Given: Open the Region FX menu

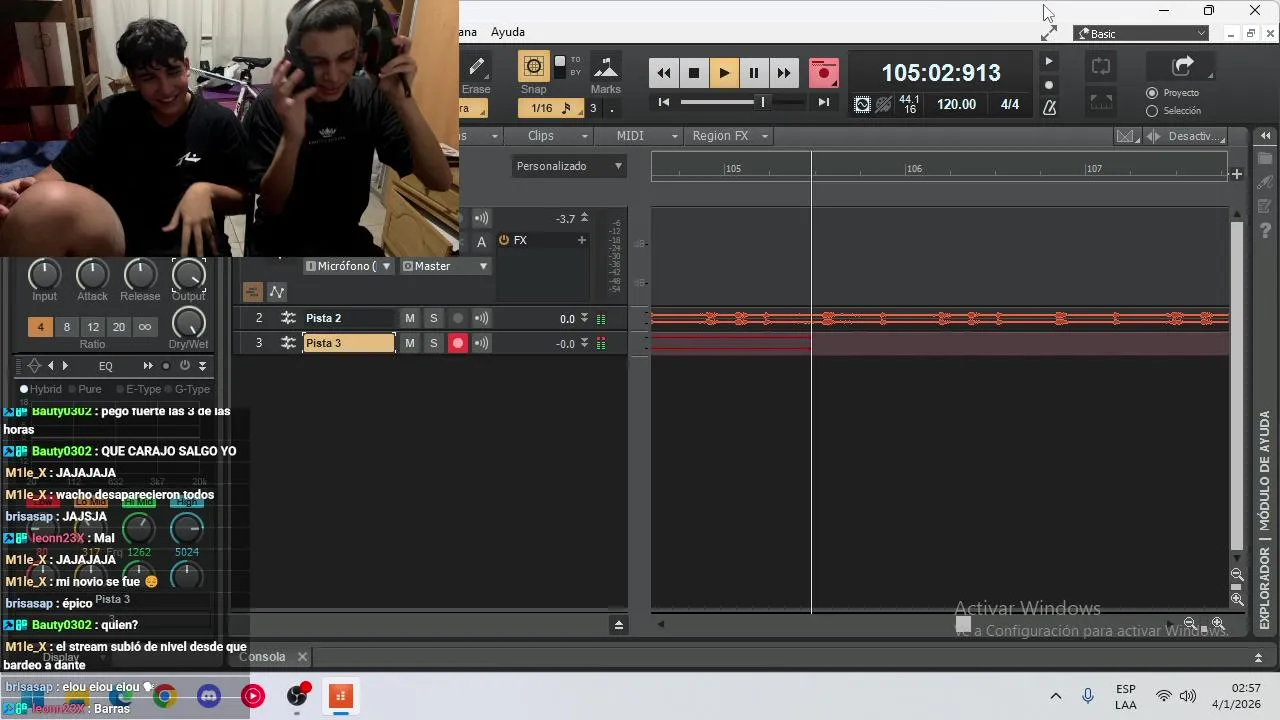Looking at the screenshot, I should 728,136.
